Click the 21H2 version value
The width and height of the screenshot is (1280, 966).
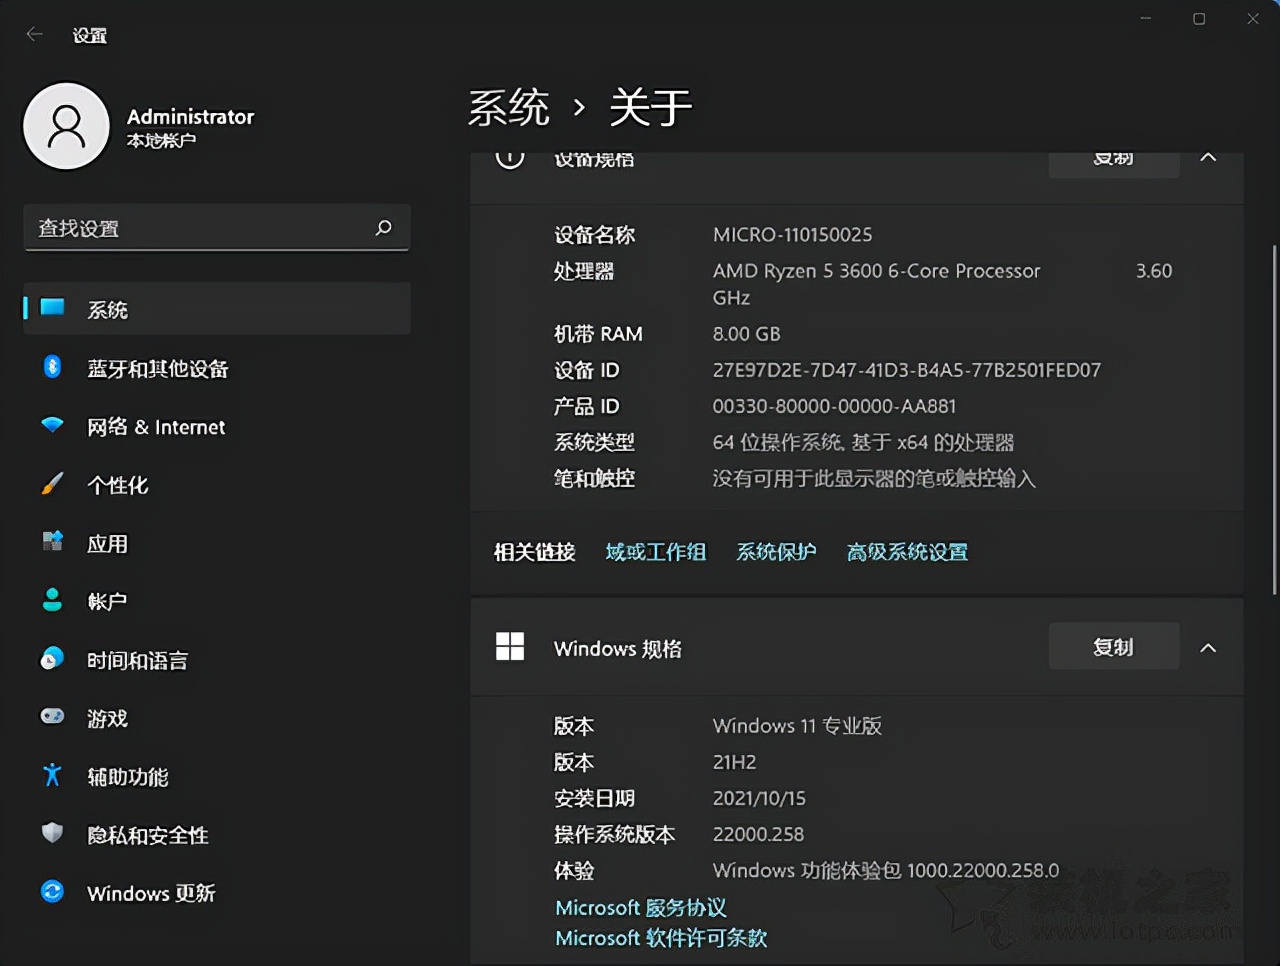click(x=734, y=762)
